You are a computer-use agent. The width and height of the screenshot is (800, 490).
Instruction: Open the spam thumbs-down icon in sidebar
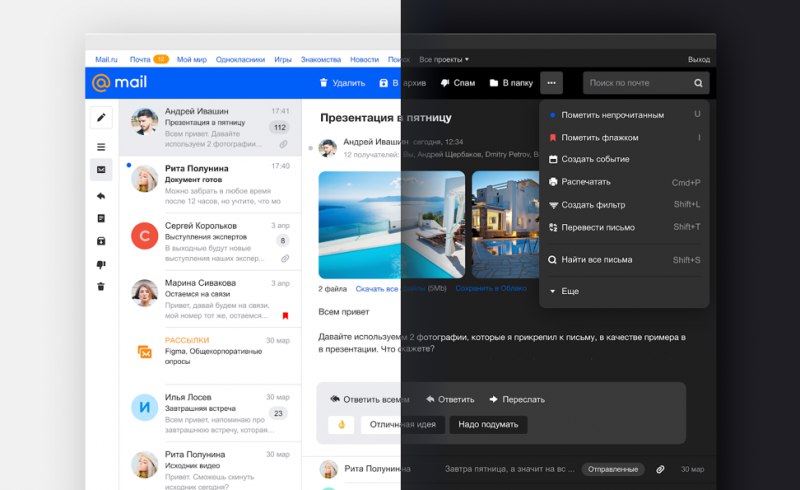click(101, 264)
